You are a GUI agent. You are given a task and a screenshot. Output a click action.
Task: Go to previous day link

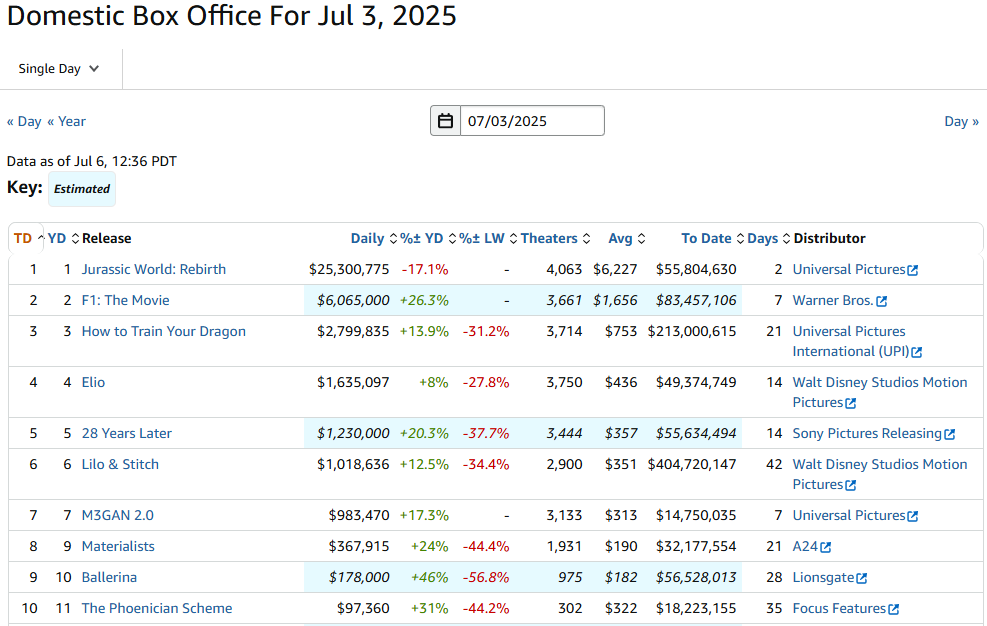pos(24,122)
